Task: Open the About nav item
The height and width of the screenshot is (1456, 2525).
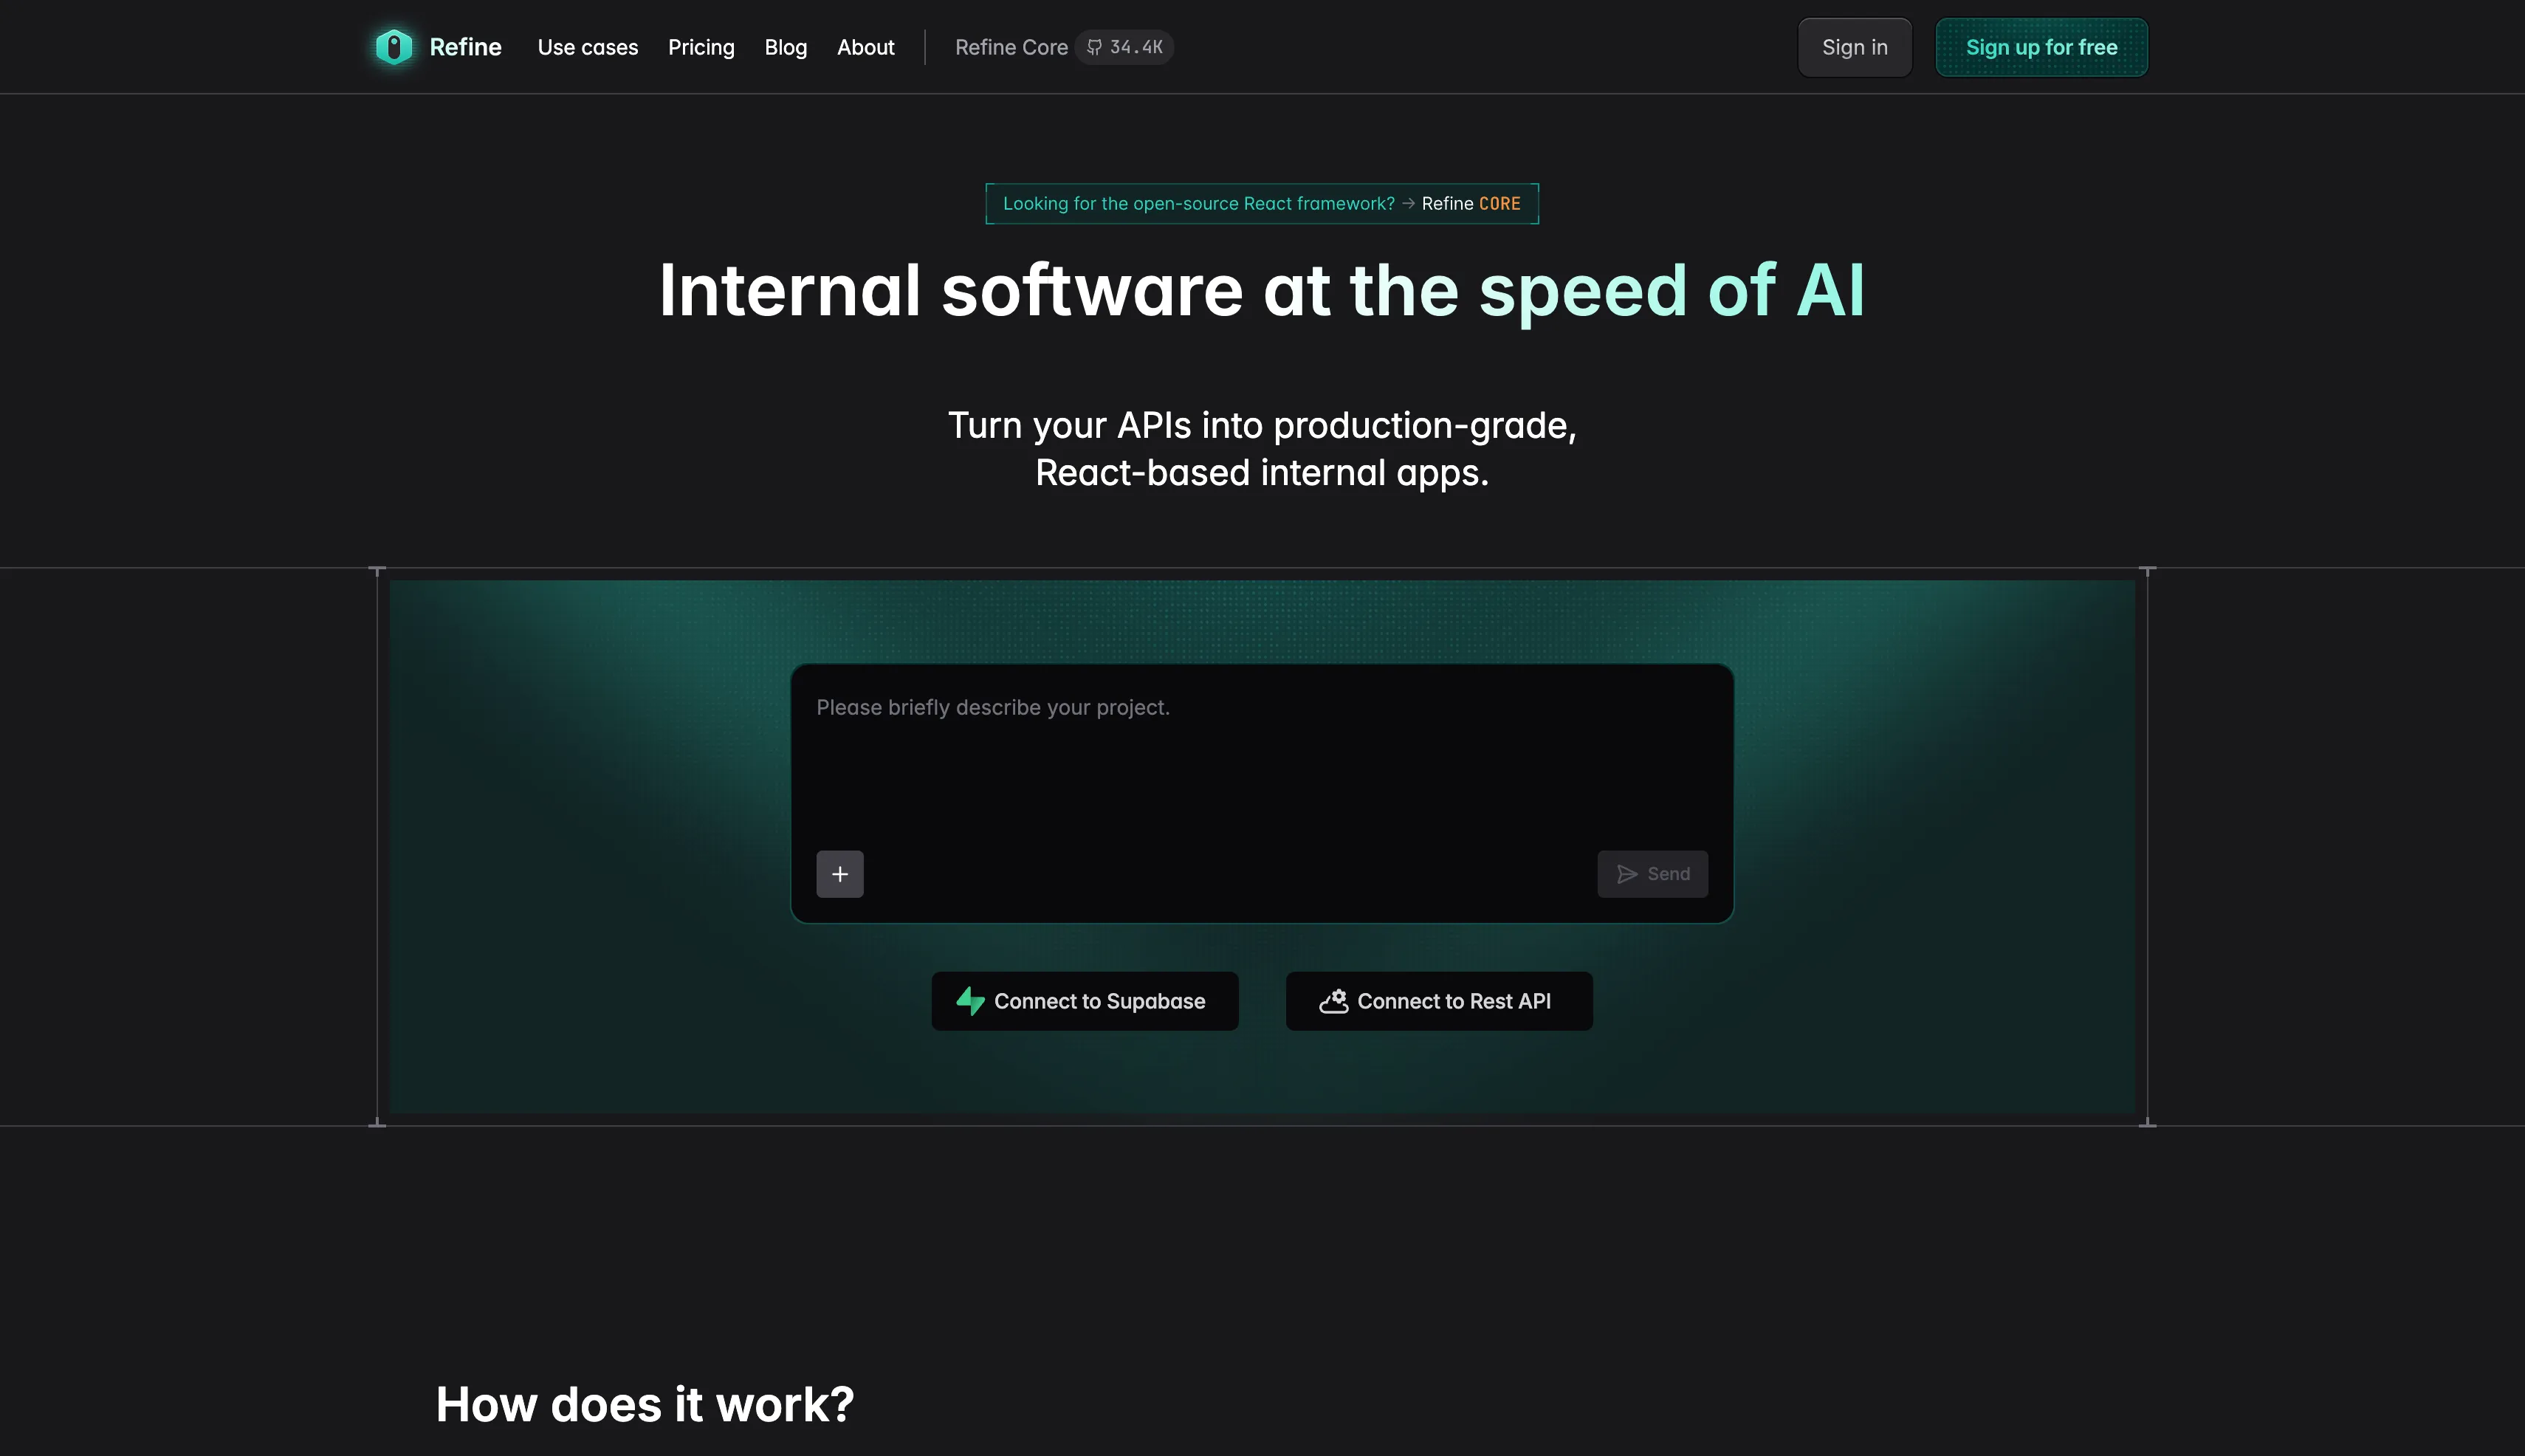Action: click(865, 47)
